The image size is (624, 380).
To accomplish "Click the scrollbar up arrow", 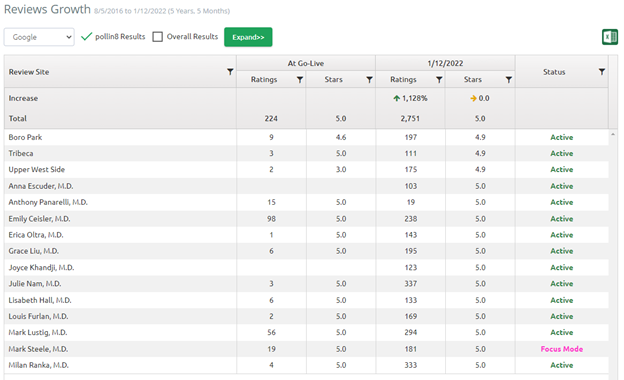I will click(x=613, y=134).
